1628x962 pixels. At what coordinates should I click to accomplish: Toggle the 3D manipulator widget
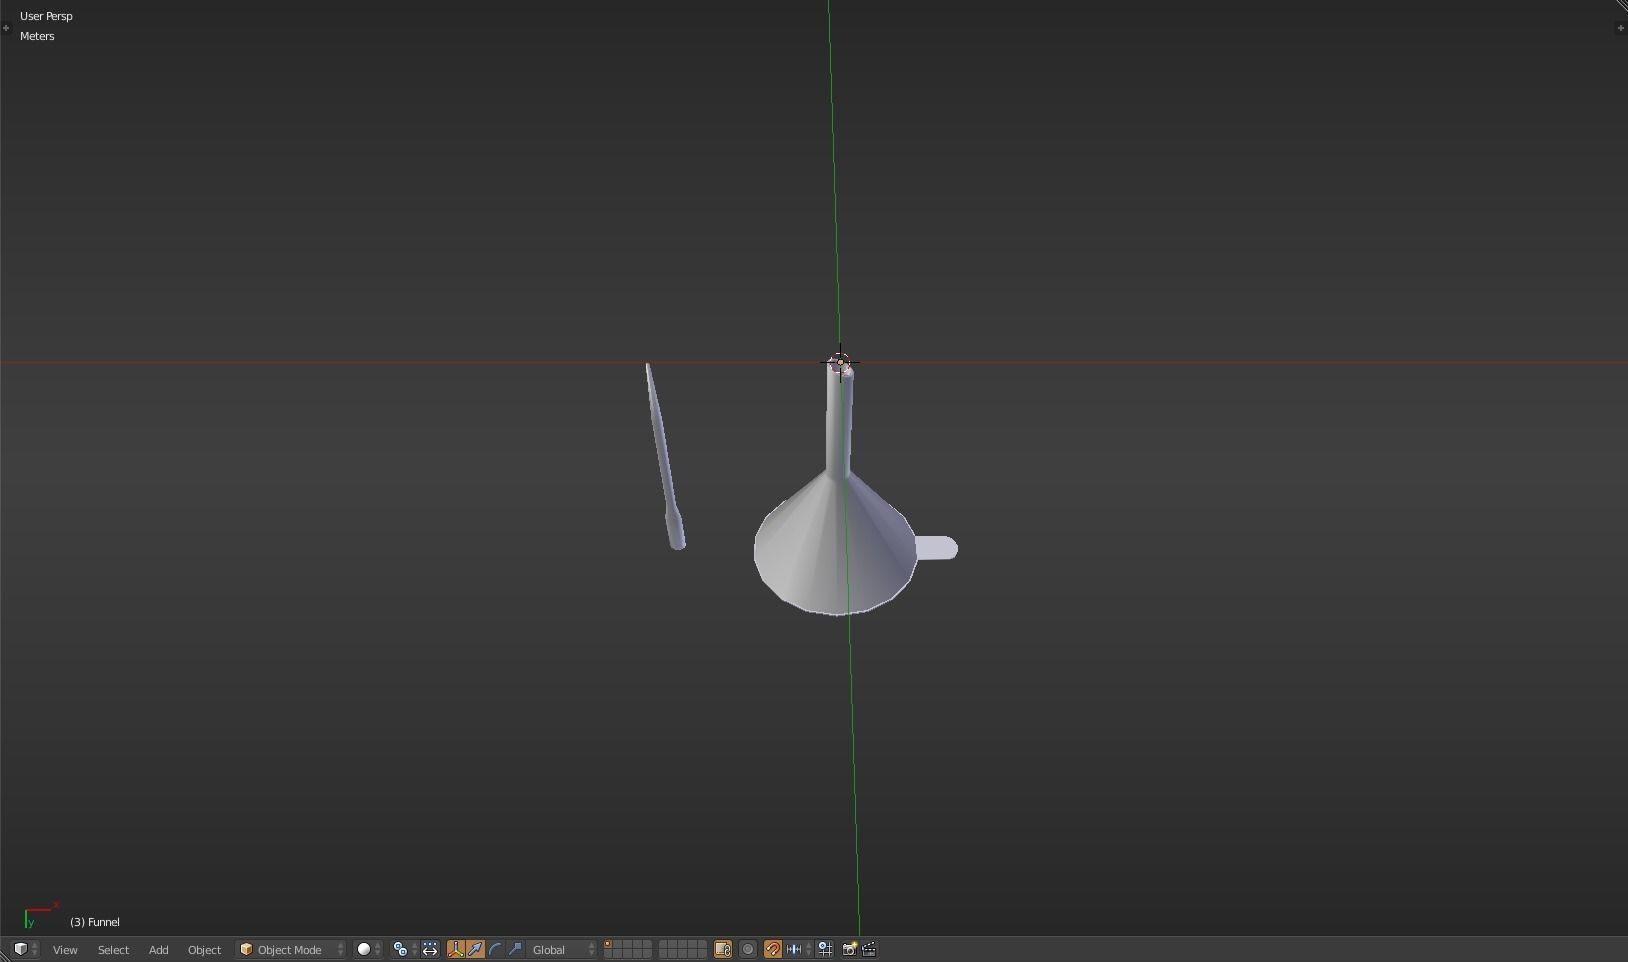click(456, 949)
